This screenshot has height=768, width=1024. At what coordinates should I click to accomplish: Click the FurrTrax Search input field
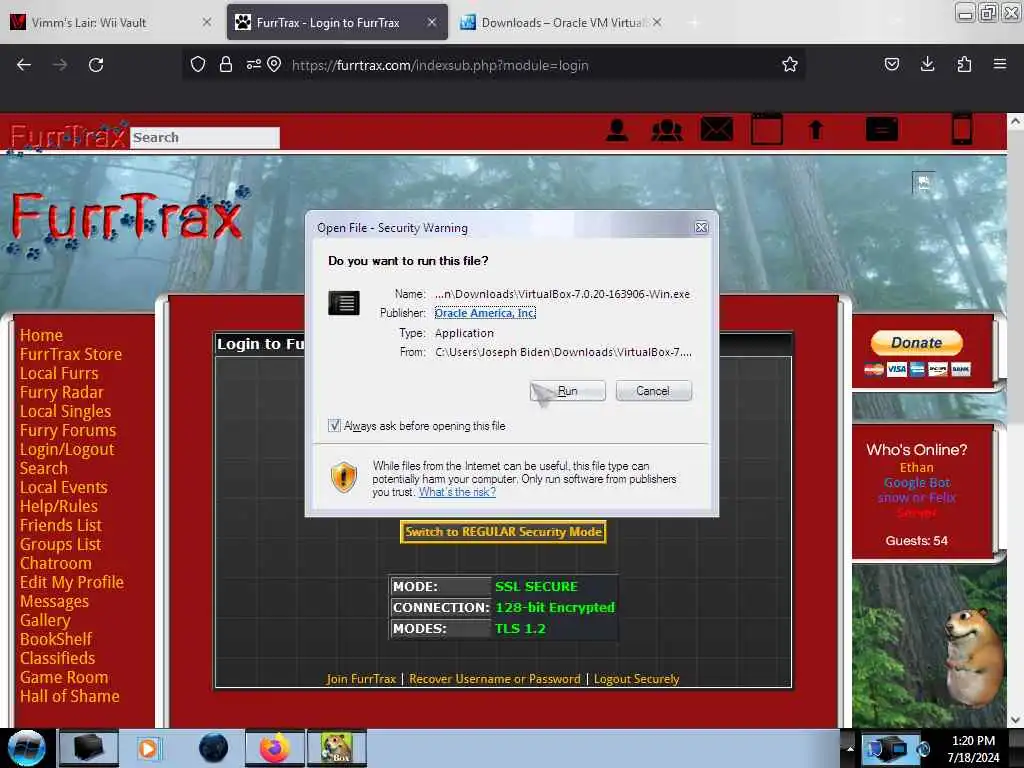[x=205, y=137]
